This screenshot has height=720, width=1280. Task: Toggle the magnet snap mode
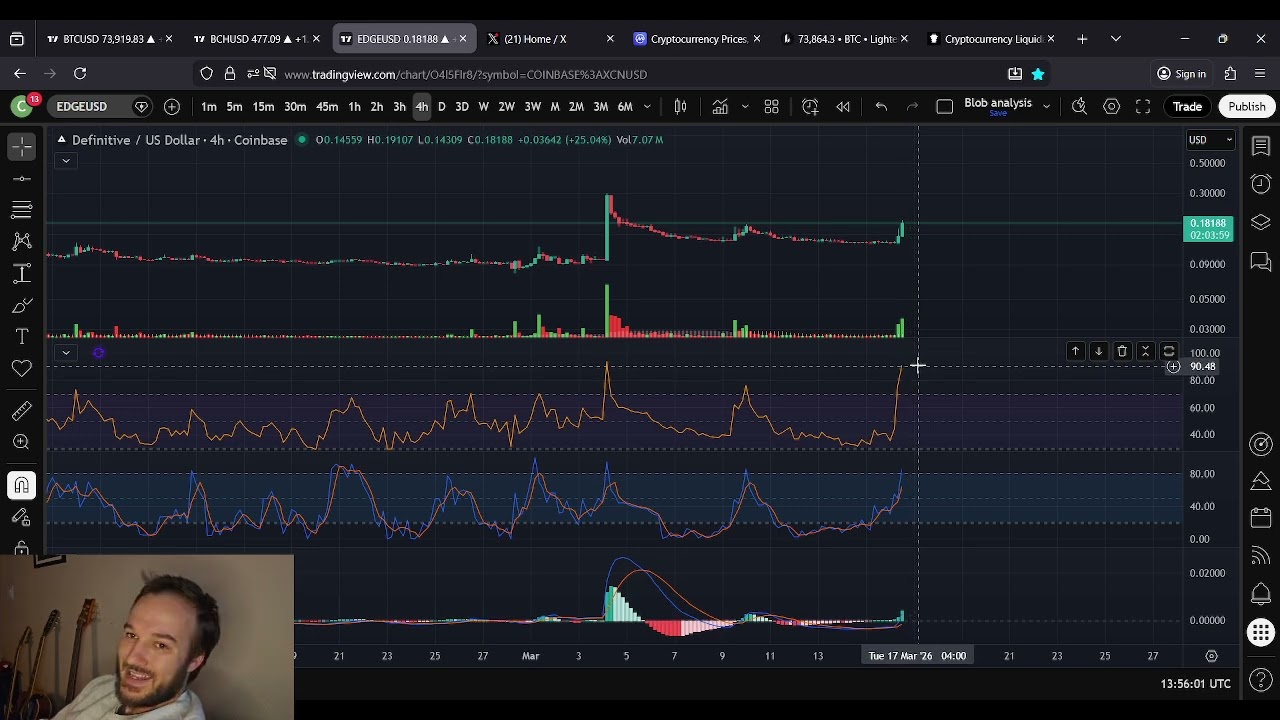21,486
